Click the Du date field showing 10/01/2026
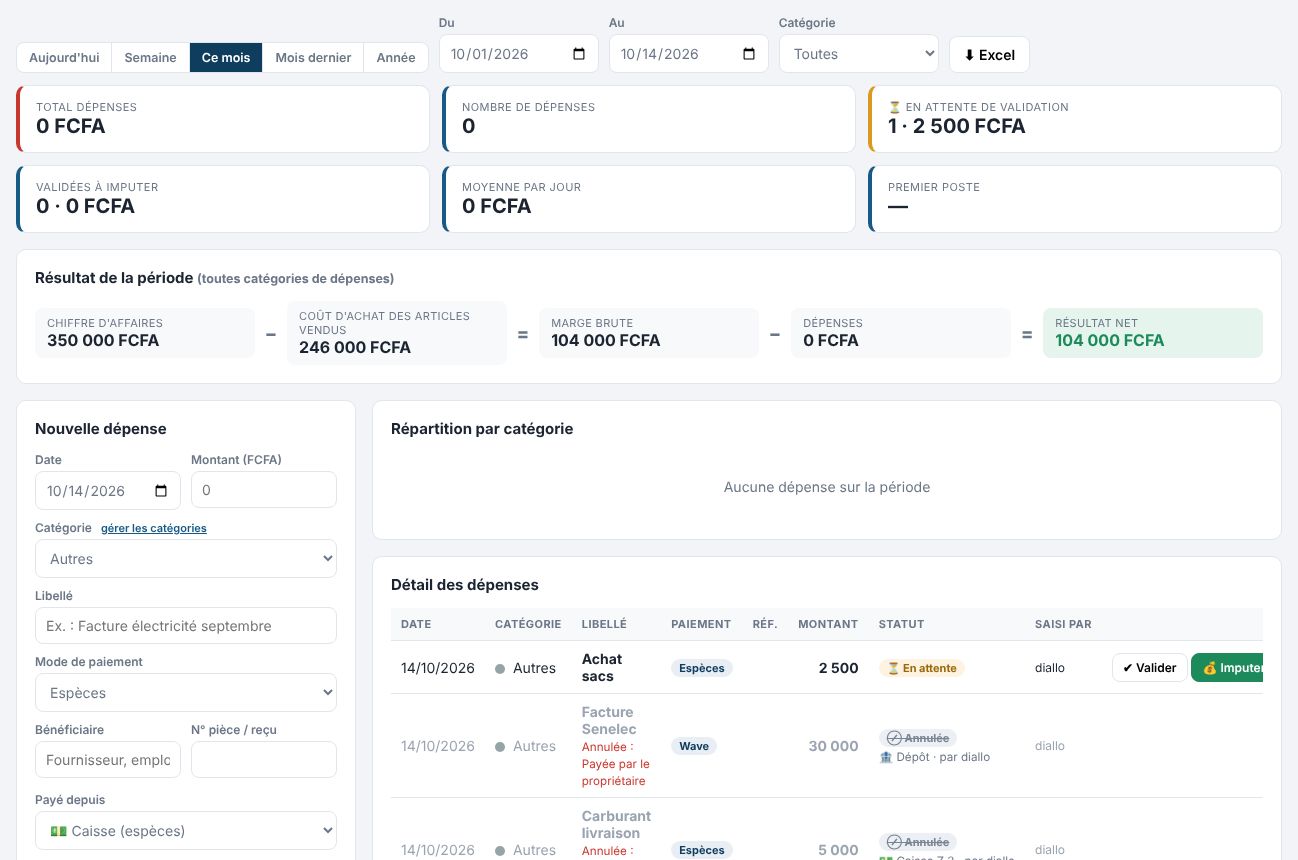Screen dimensions: 1298x860 519,54
